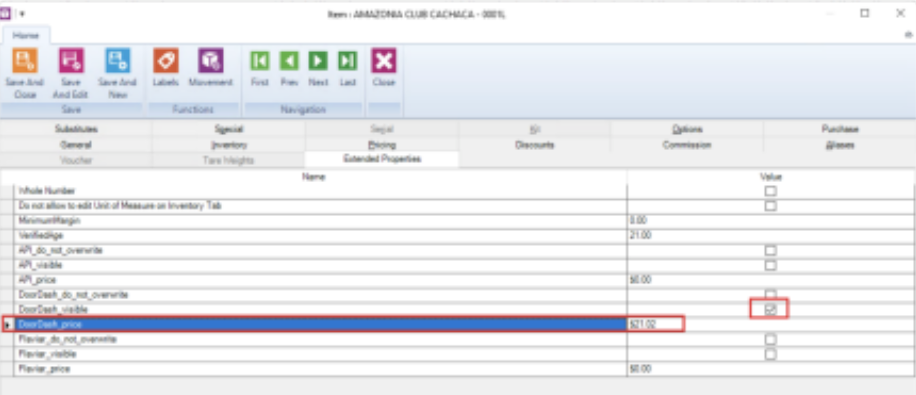Switch to the Kit tab
Screen dimensions: 916x395
coord(535,129)
